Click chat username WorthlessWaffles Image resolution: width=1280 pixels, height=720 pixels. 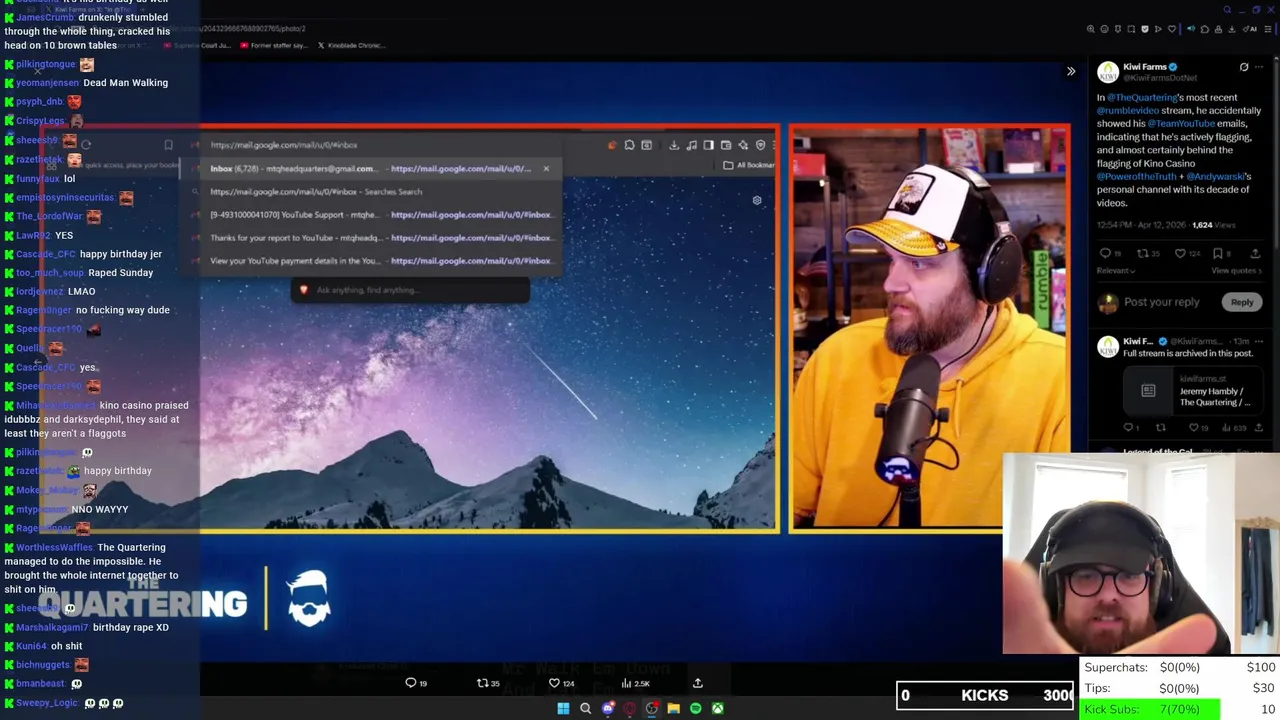point(55,547)
